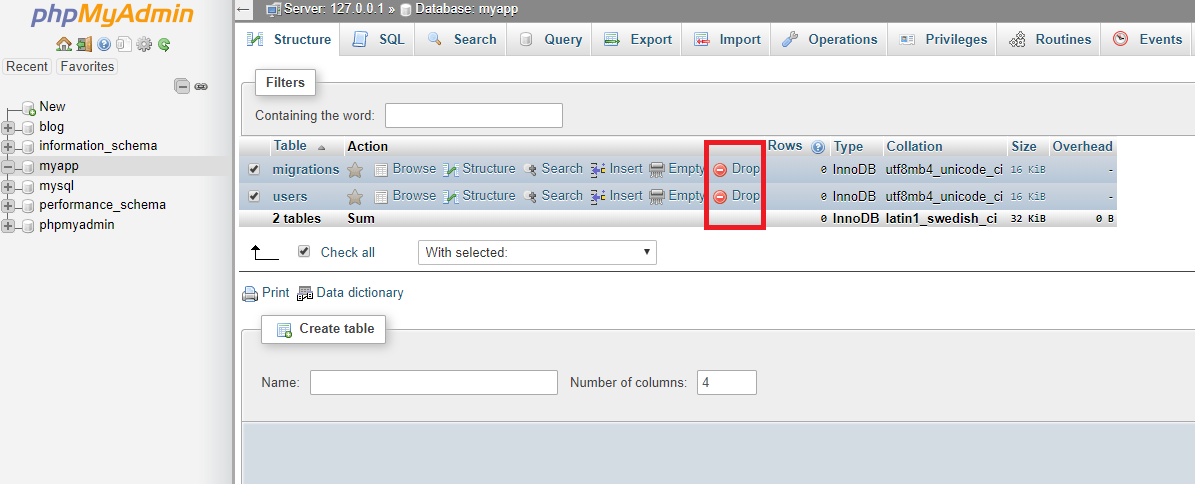Click the Rows help question mark icon
The height and width of the screenshot is (484, 1195).
tap(818, 146)
